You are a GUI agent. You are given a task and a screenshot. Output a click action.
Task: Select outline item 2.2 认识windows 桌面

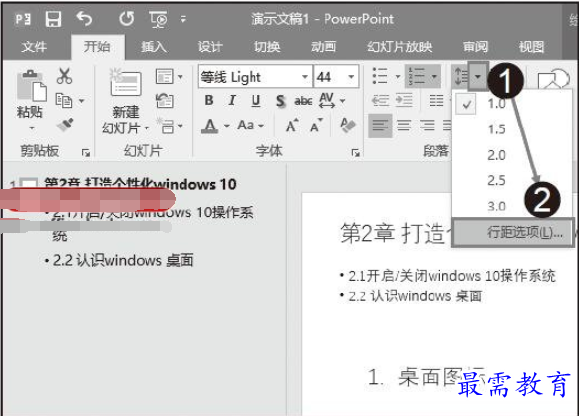123,260
